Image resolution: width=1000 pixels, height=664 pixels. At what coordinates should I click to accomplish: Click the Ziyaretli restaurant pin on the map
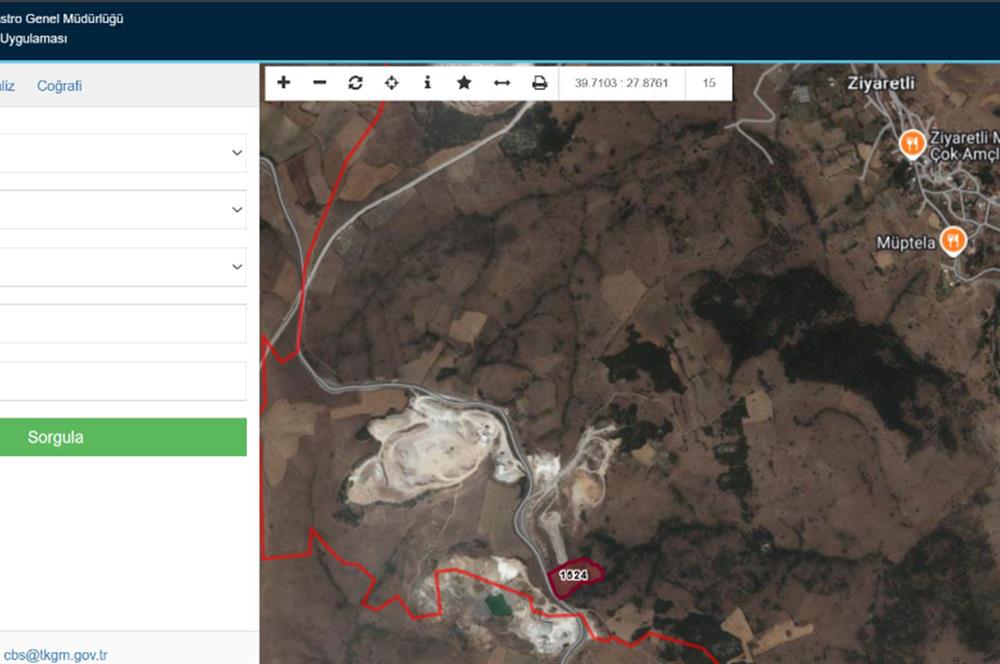tap(913, 144)
